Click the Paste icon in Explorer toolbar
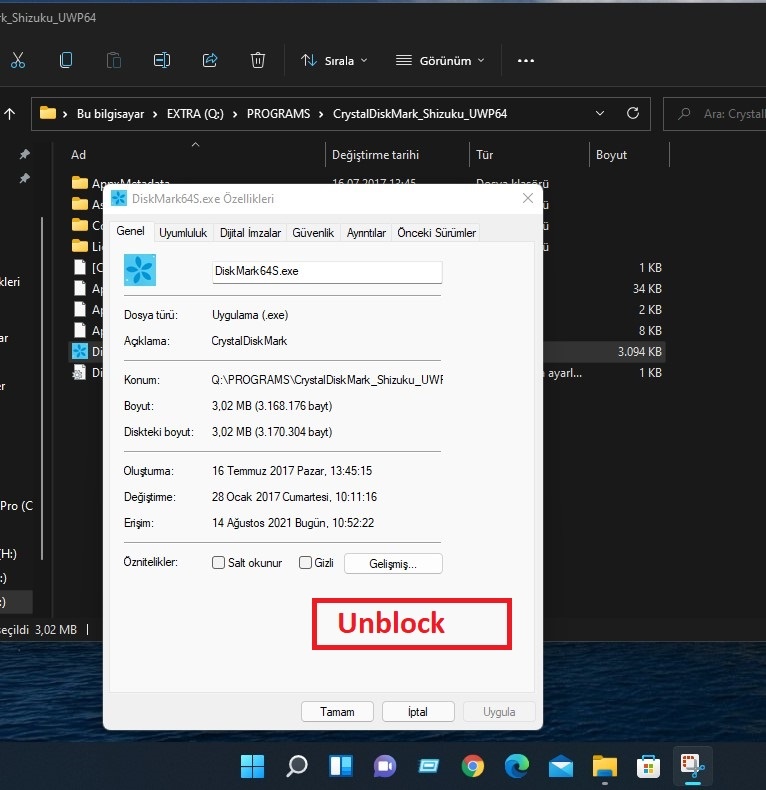The width and height of the screenshot is (766, 790). click(x=114, y=60)
